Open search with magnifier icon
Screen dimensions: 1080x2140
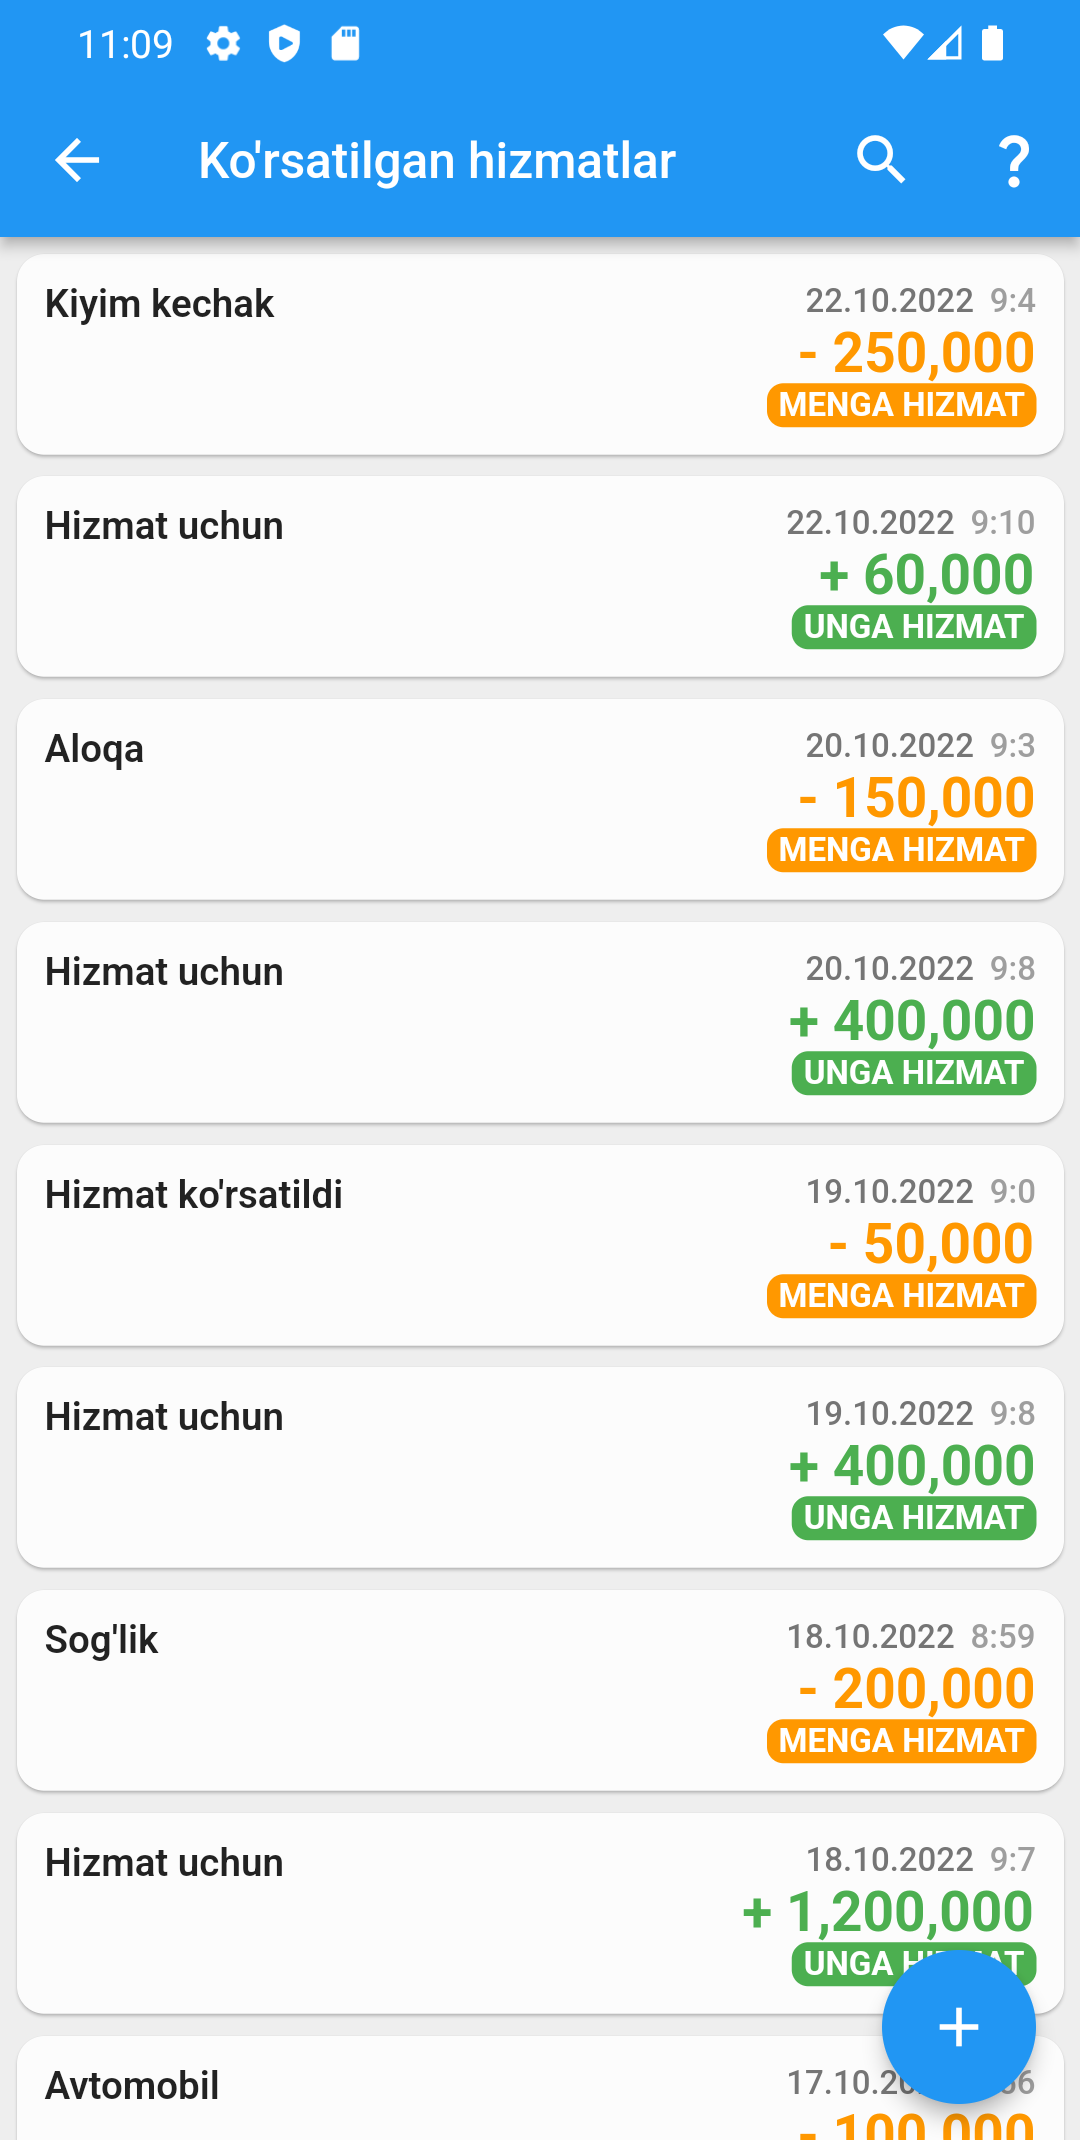point(880,160)
